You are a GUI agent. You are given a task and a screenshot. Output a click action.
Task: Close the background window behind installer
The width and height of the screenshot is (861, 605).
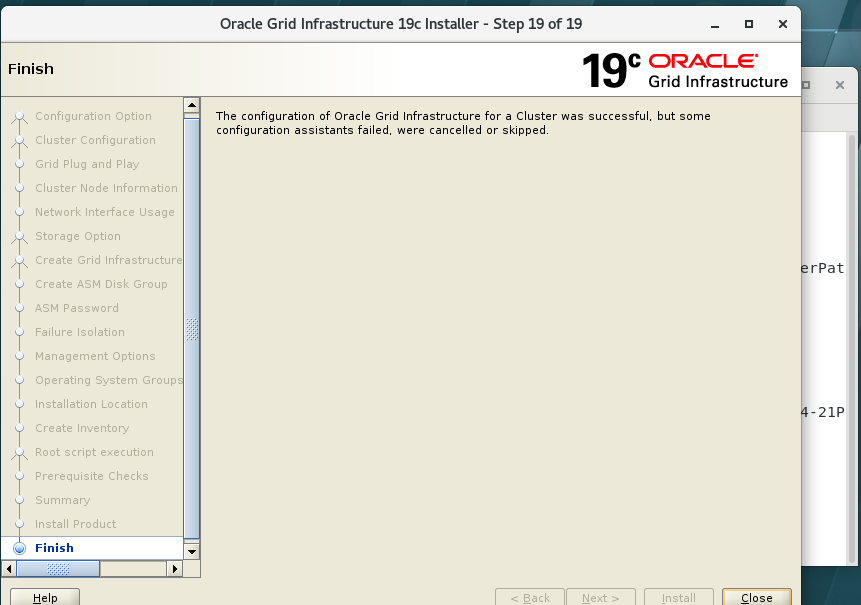point(840,85)
